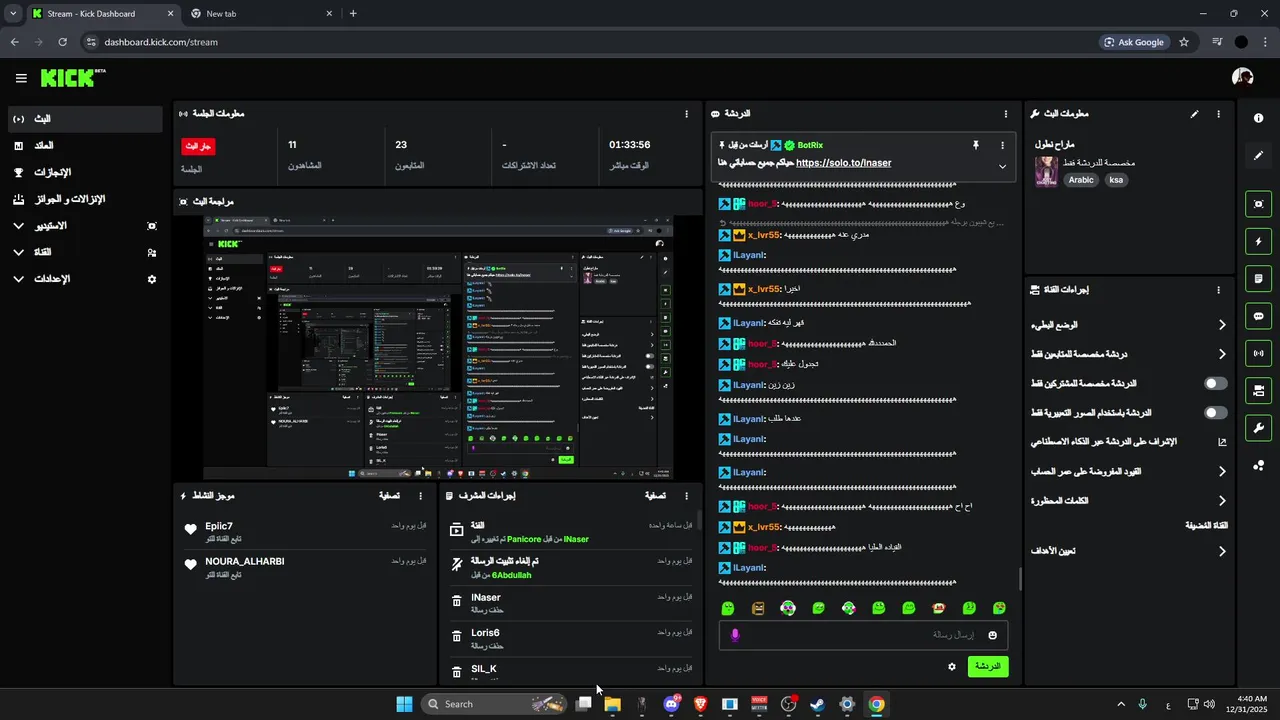Open chat settings via the gear icon
The height and width of the screenshot is (720, 1280).
(x=952, y=666)
